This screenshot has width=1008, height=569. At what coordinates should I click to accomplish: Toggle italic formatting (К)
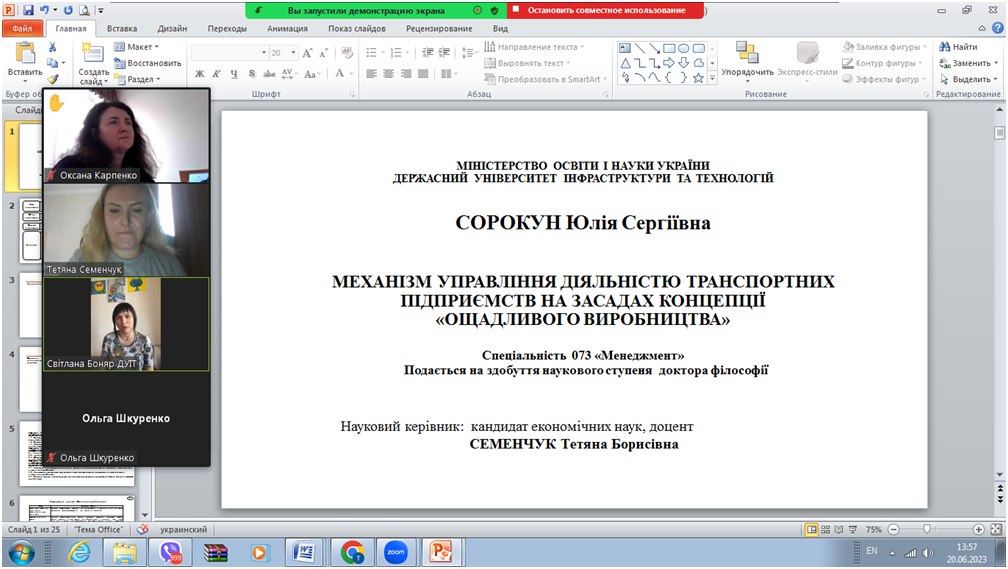(x=217, y=74)
